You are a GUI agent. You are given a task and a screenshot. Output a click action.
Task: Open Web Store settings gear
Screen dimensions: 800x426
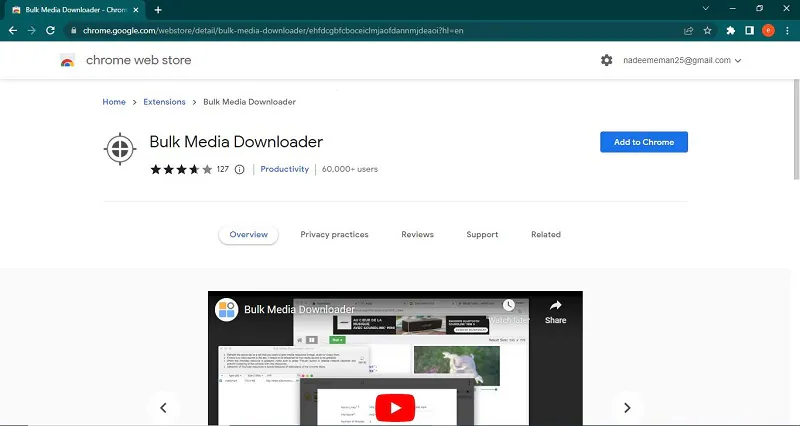coord(606,60)
